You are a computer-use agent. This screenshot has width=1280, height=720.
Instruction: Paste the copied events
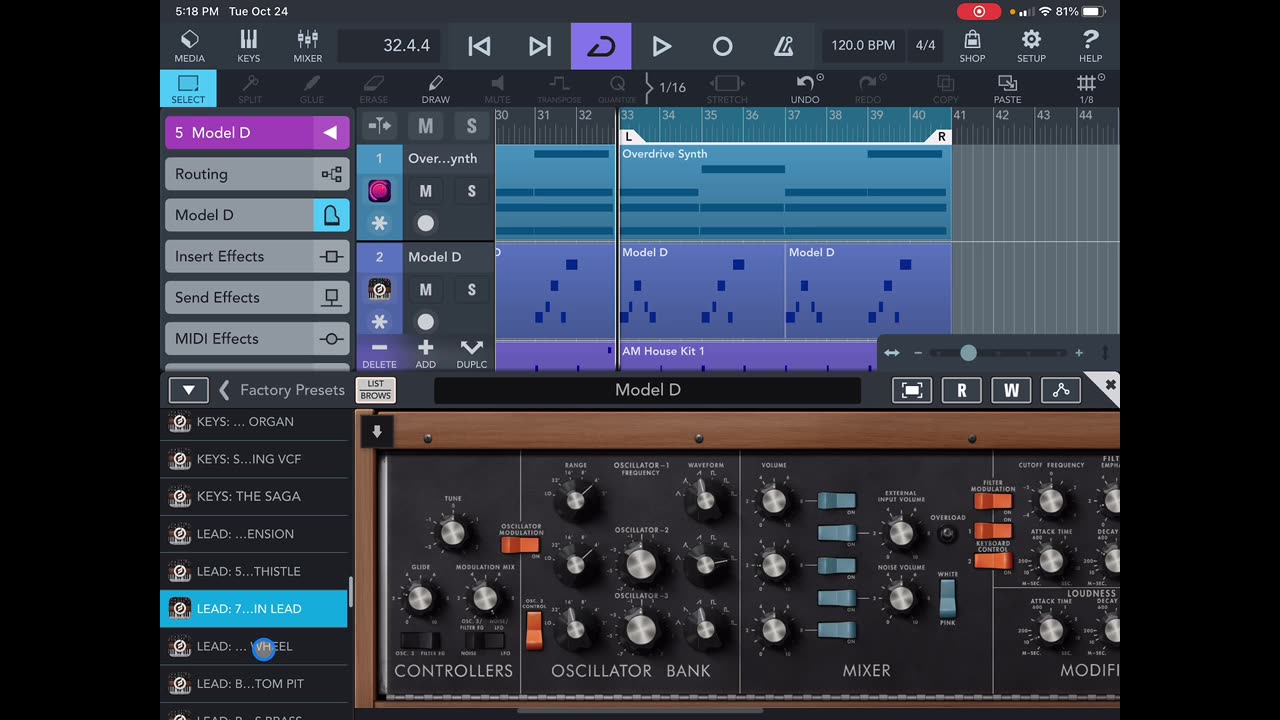point(1007,89)
